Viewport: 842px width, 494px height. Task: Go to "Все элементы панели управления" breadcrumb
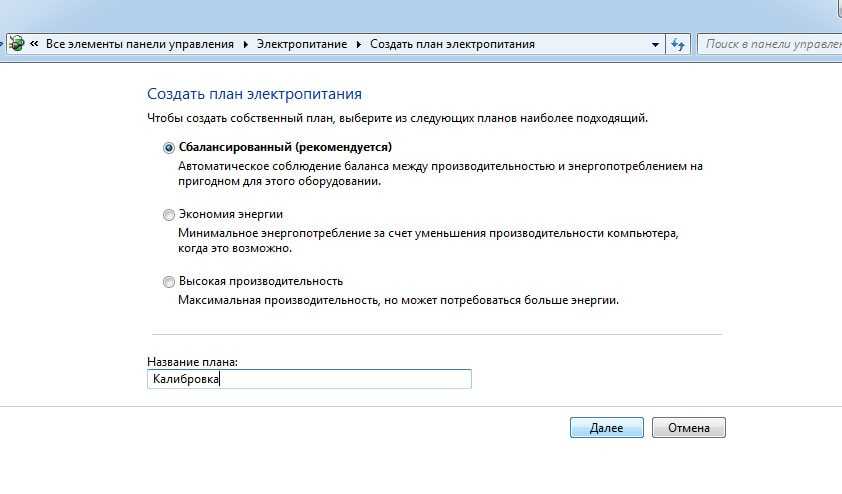click(x=138, y=45)
